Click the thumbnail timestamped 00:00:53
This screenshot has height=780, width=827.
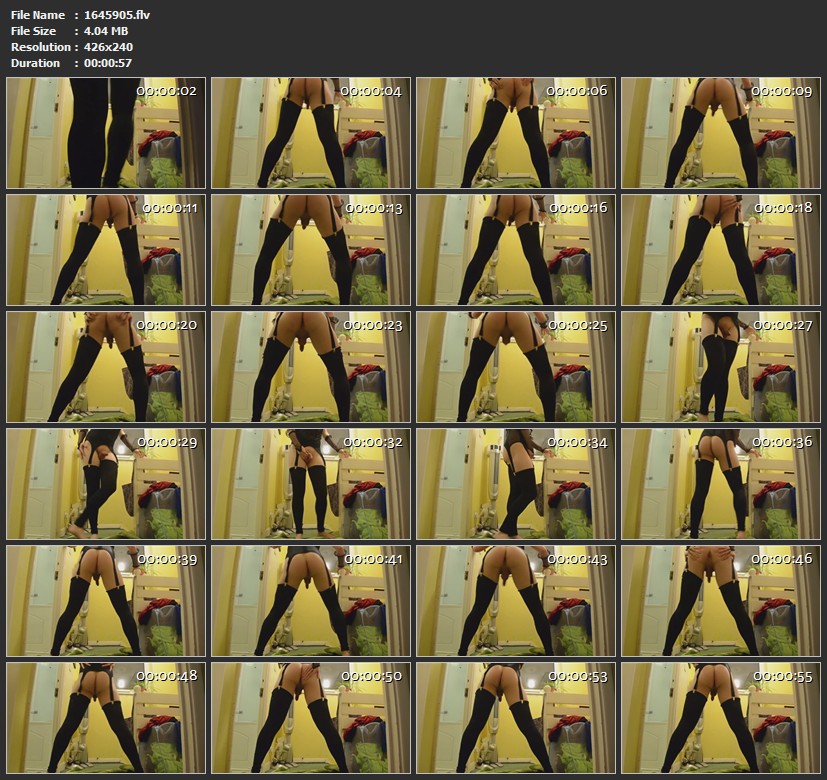click(x=515, y=717)
